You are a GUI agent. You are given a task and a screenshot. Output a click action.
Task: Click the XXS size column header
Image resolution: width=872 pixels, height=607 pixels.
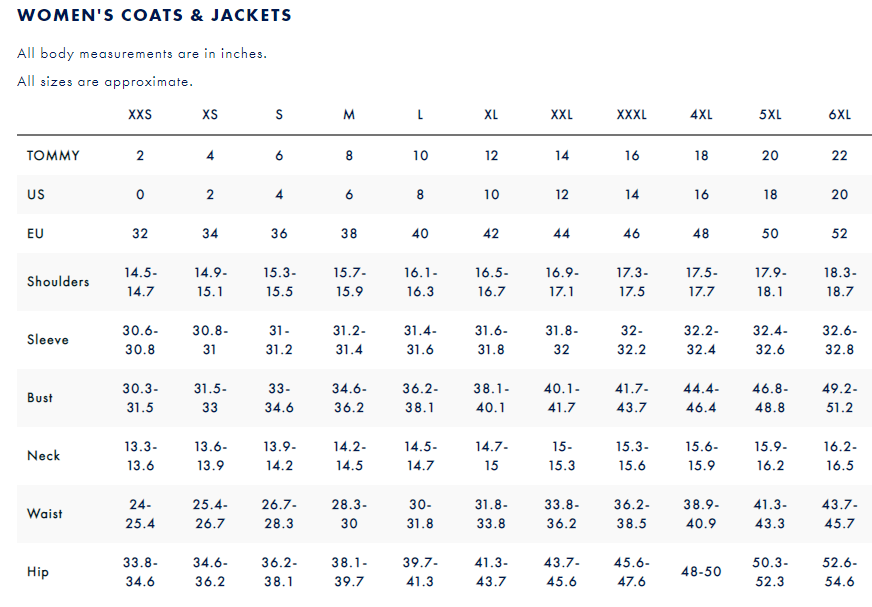click(140, 115)
